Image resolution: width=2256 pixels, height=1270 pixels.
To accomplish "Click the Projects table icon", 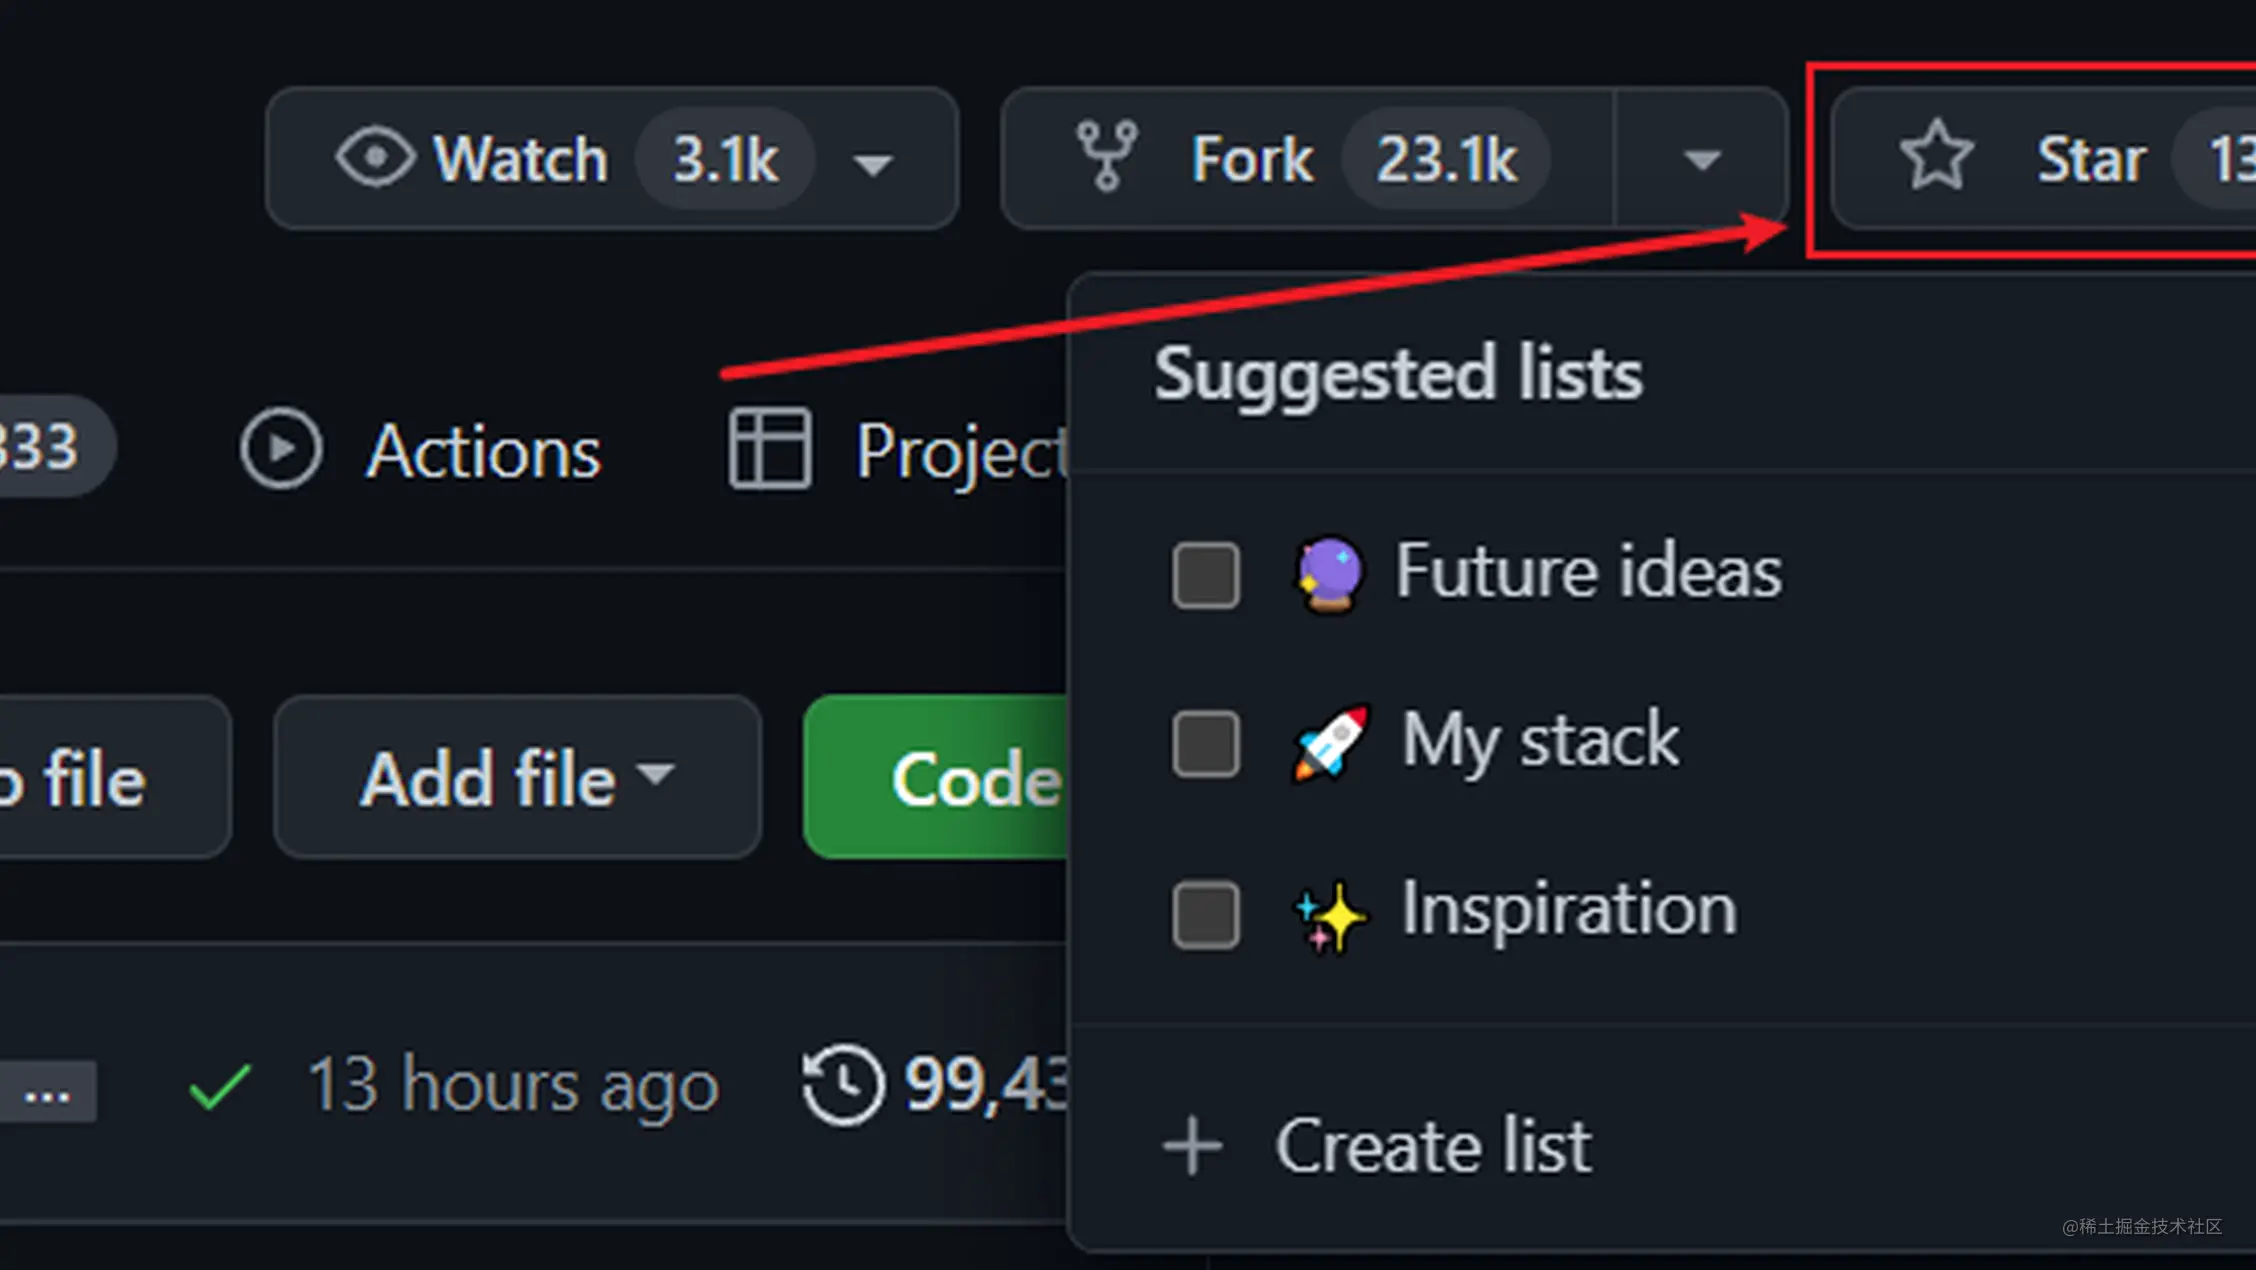I will [x=769, y=448].
